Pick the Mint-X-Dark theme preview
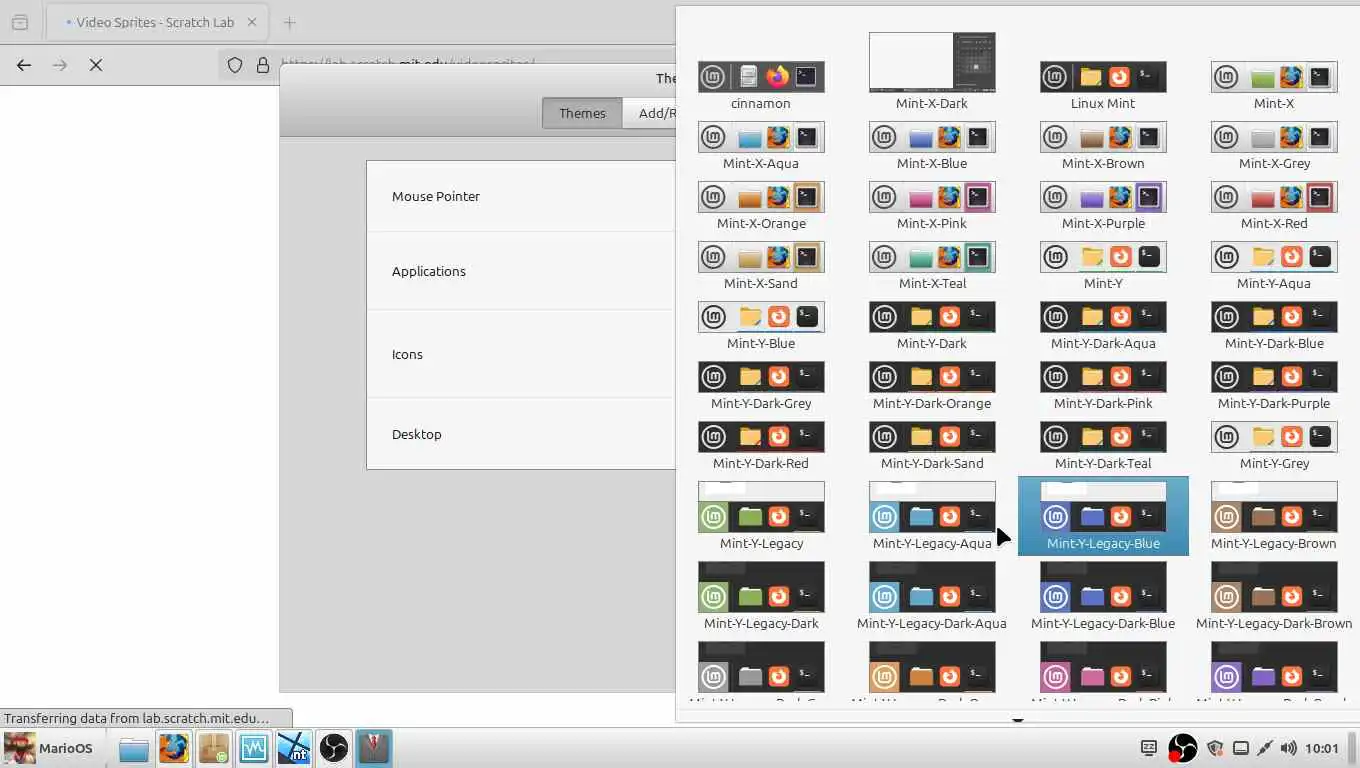Image resolution: width=1360 pixels, height=768 pixels. tap(932, 62)
